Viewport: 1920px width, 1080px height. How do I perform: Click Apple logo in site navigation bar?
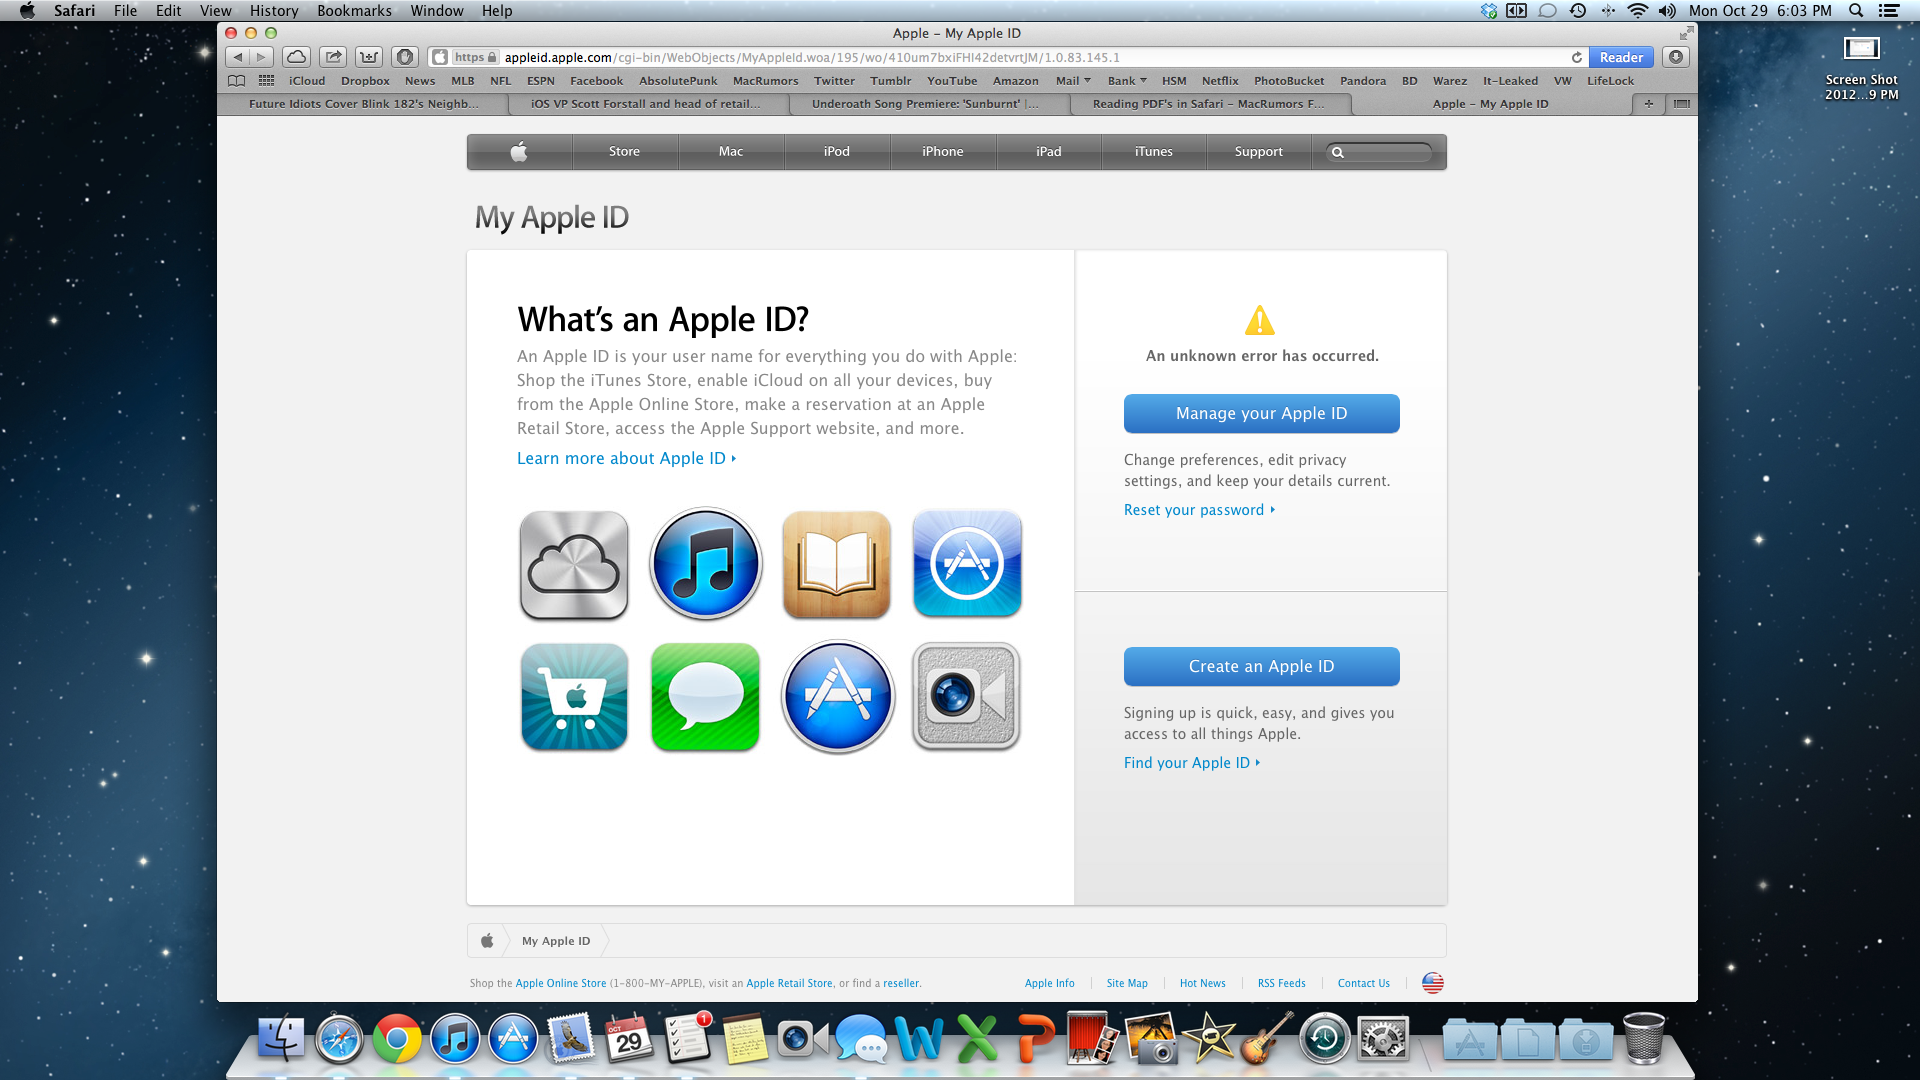(519, 152)
